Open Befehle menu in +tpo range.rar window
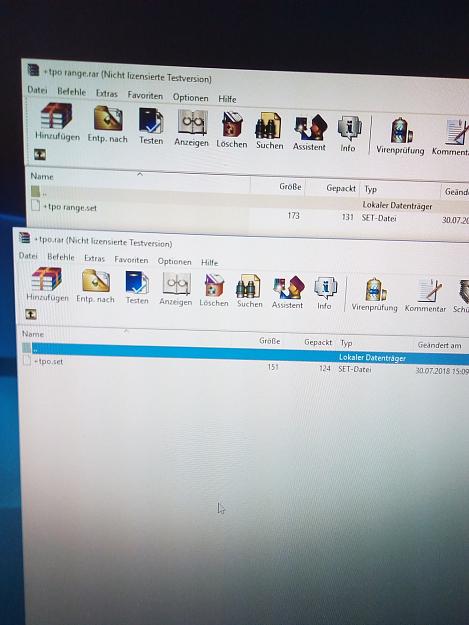 71,92
